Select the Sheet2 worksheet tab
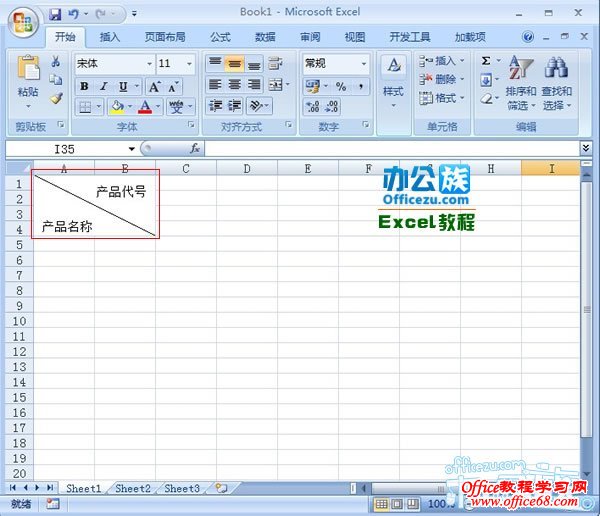Screen dimensions: 600x516 point(132,488)
